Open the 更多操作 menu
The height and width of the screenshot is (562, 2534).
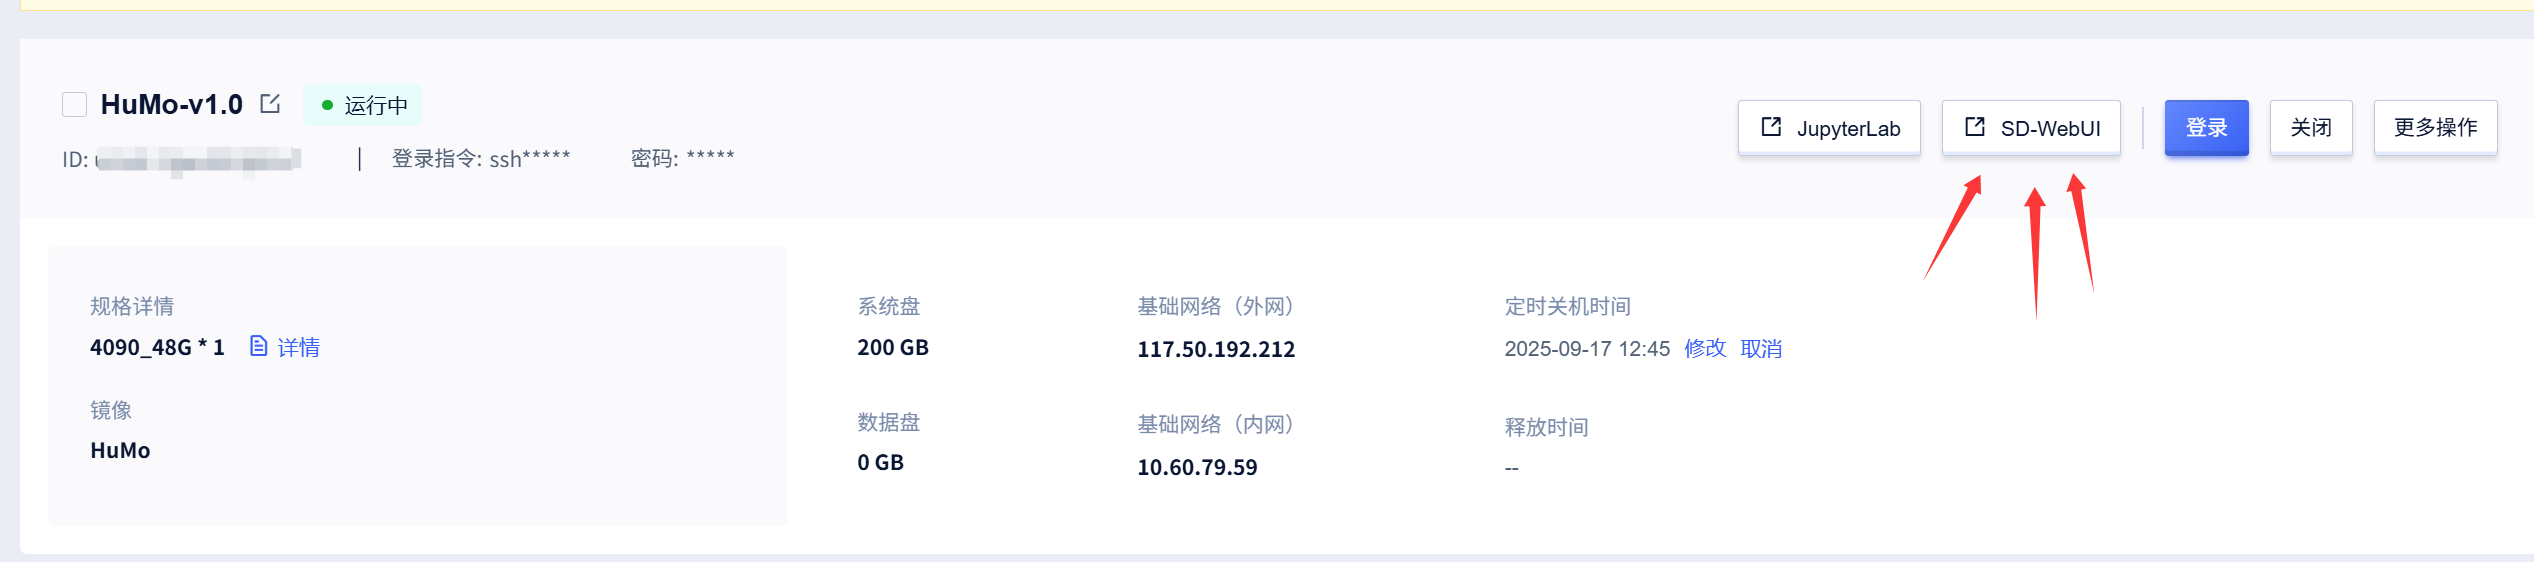coord(2435,128)
